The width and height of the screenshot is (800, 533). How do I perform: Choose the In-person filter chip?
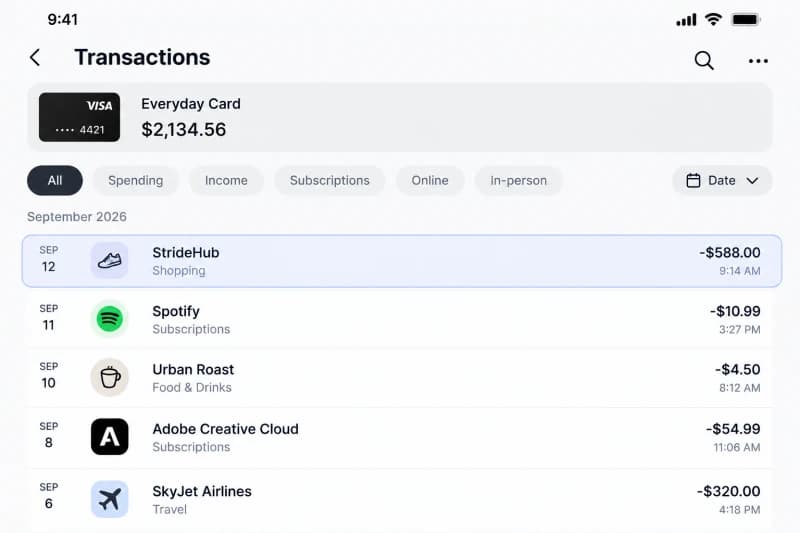[x=518, y=181]
